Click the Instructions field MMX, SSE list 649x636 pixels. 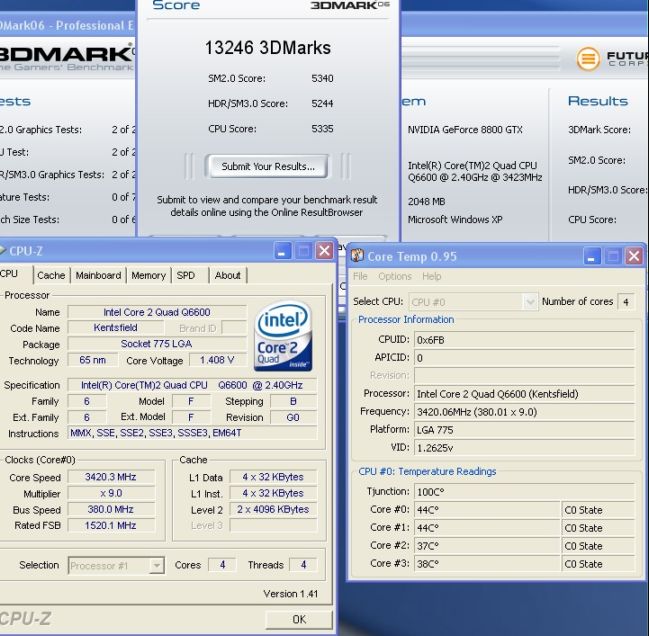click(x=192, y=433)
